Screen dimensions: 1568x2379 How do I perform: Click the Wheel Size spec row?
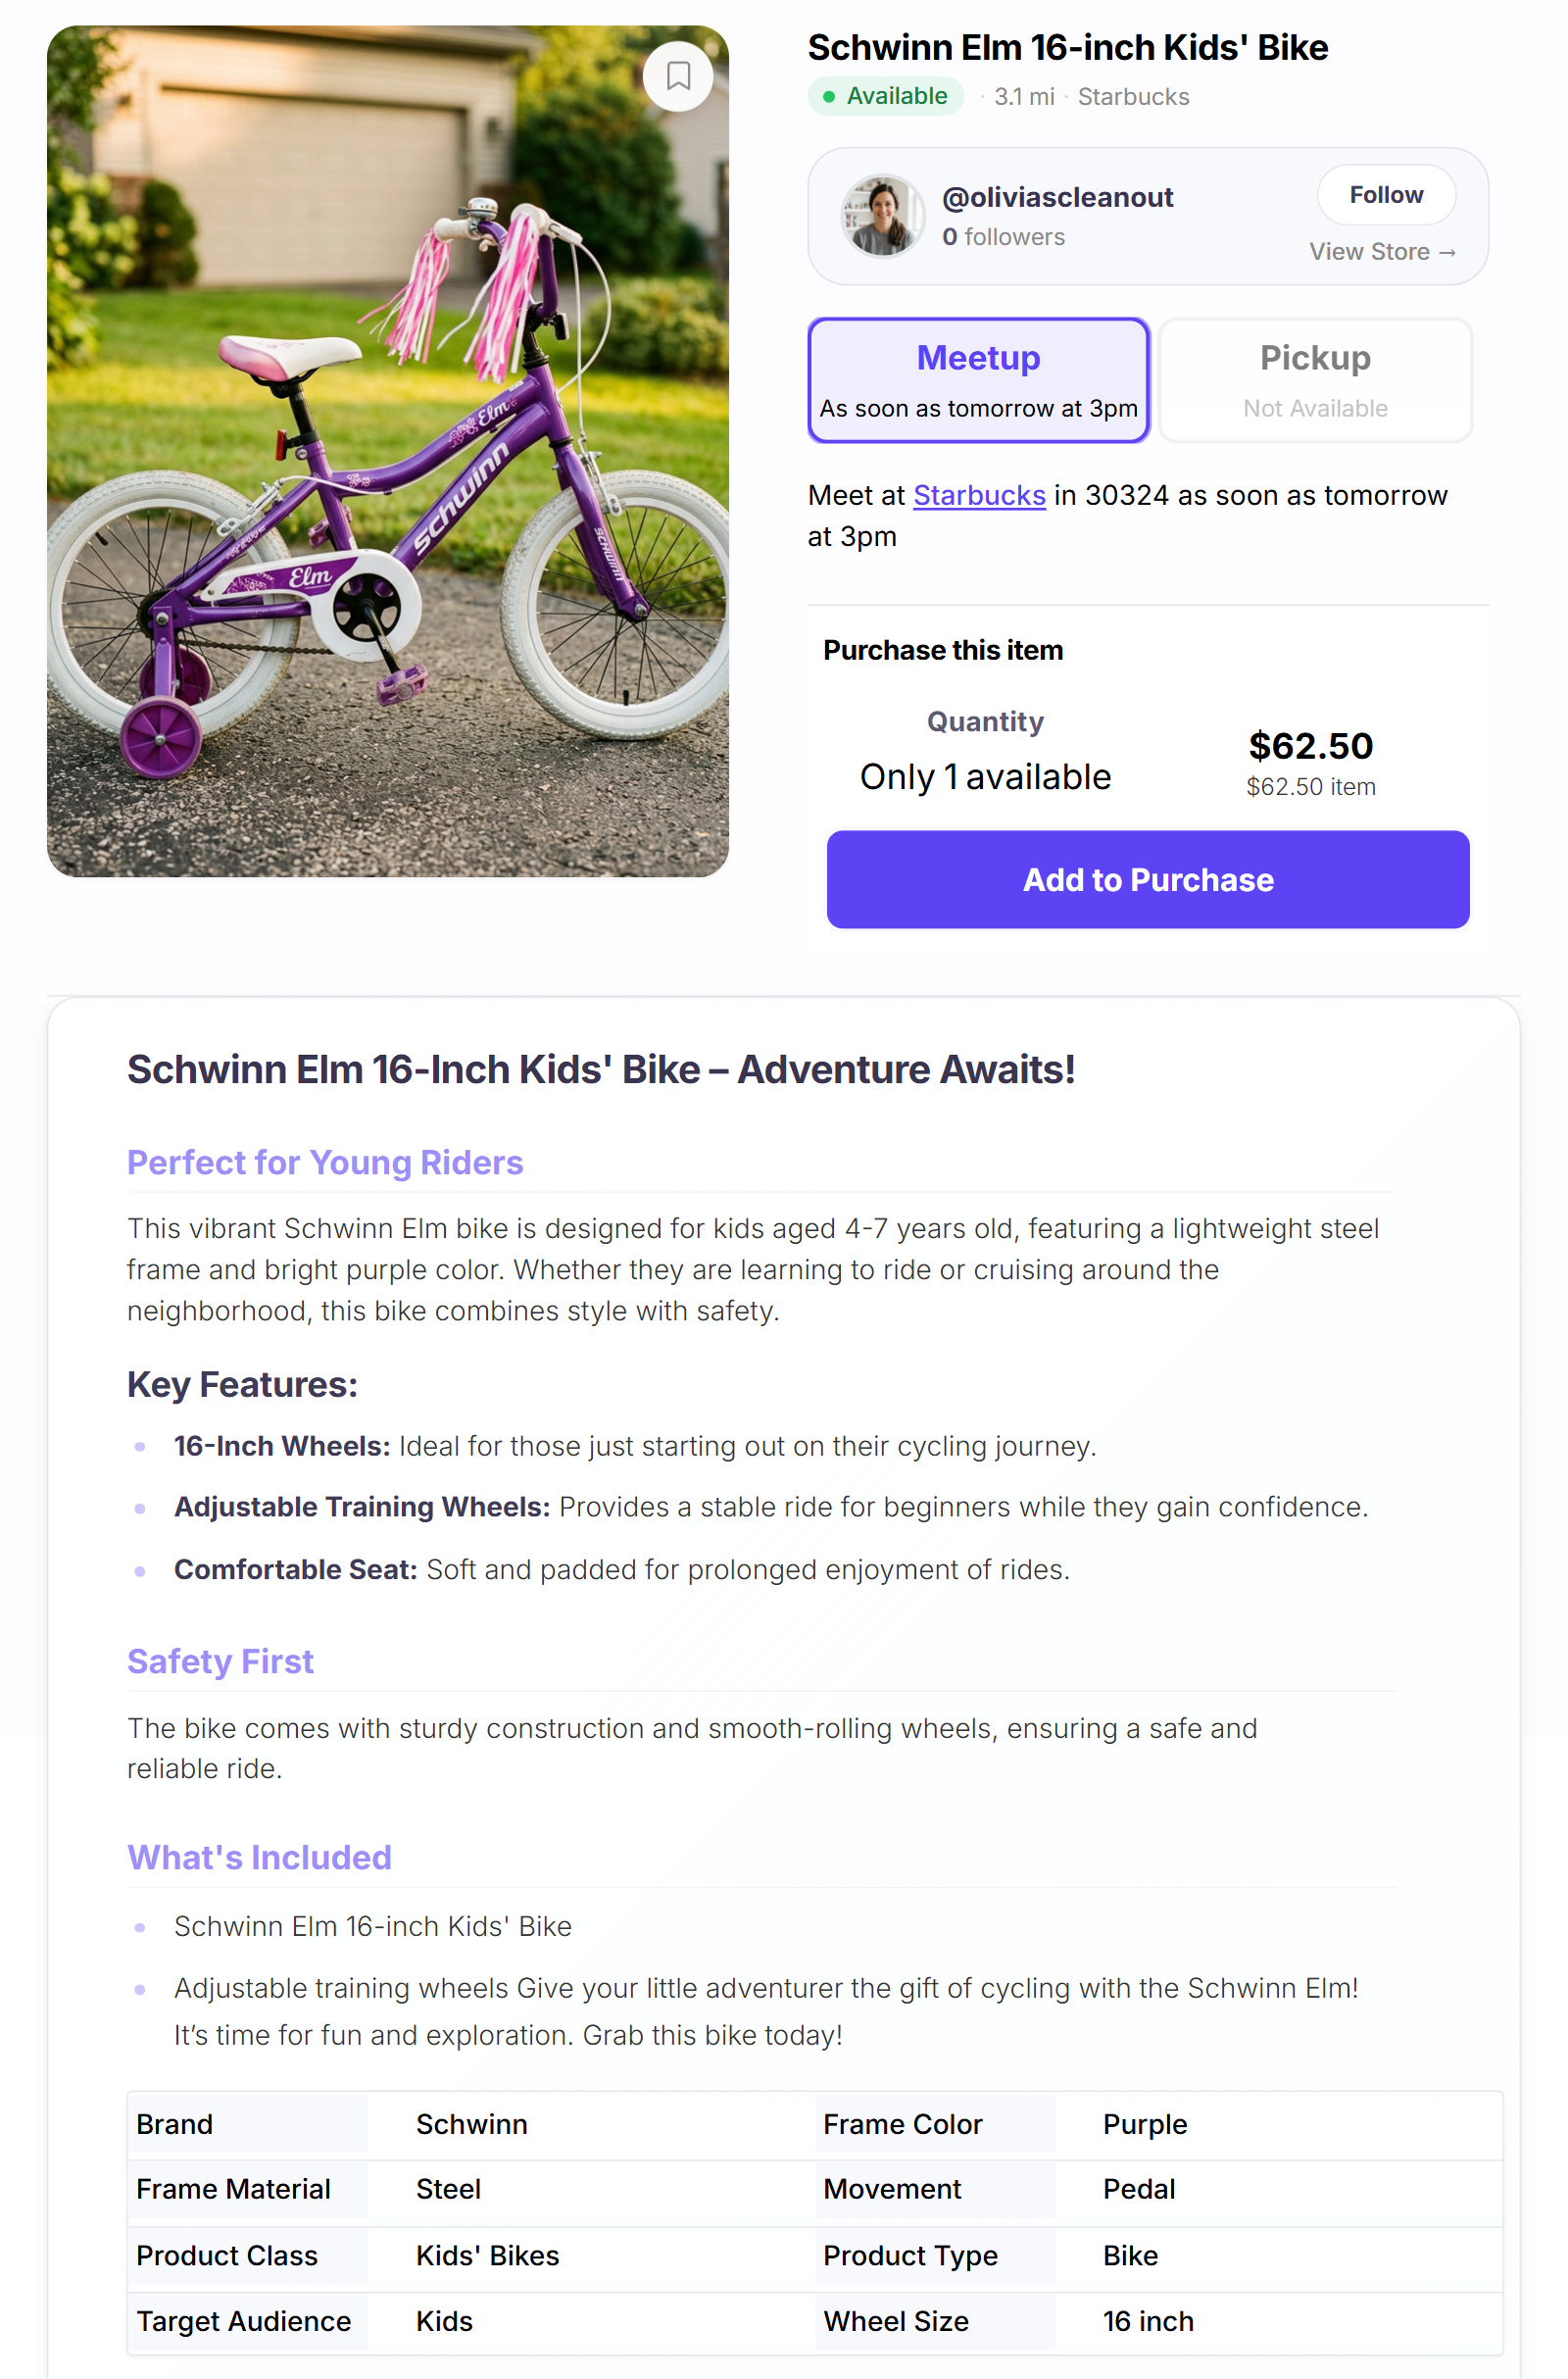(x=895, y=2321)
